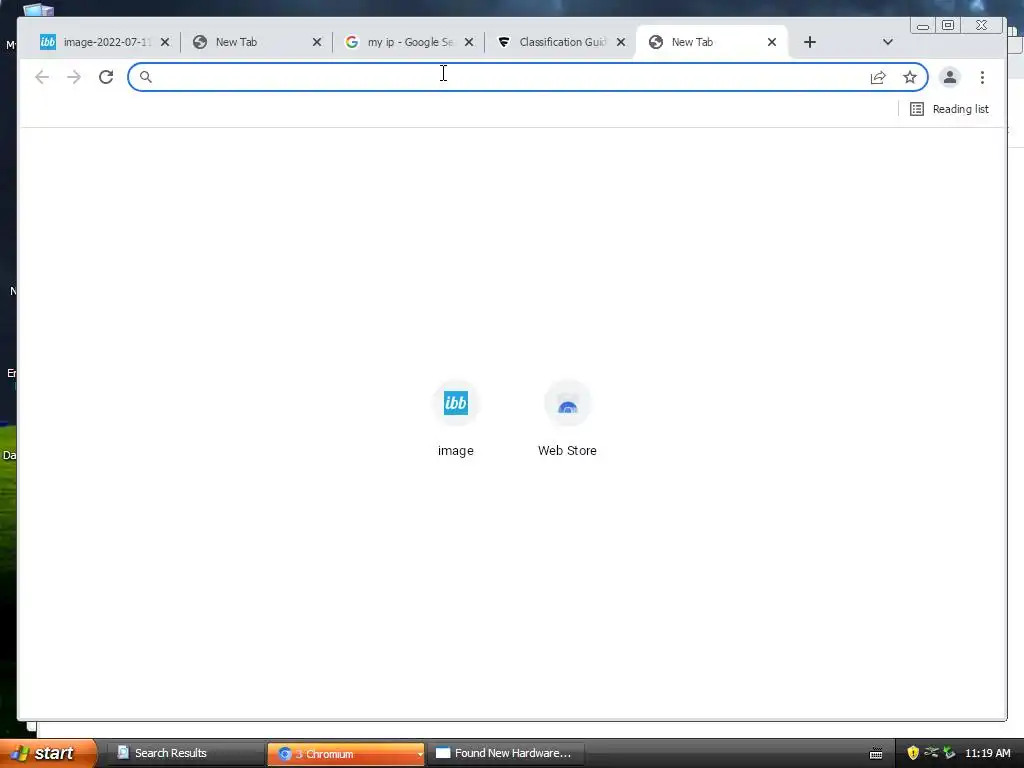The height and width of the screenshot is (768, 1024).
Task: Reload the current page
Action: point(106,77)
